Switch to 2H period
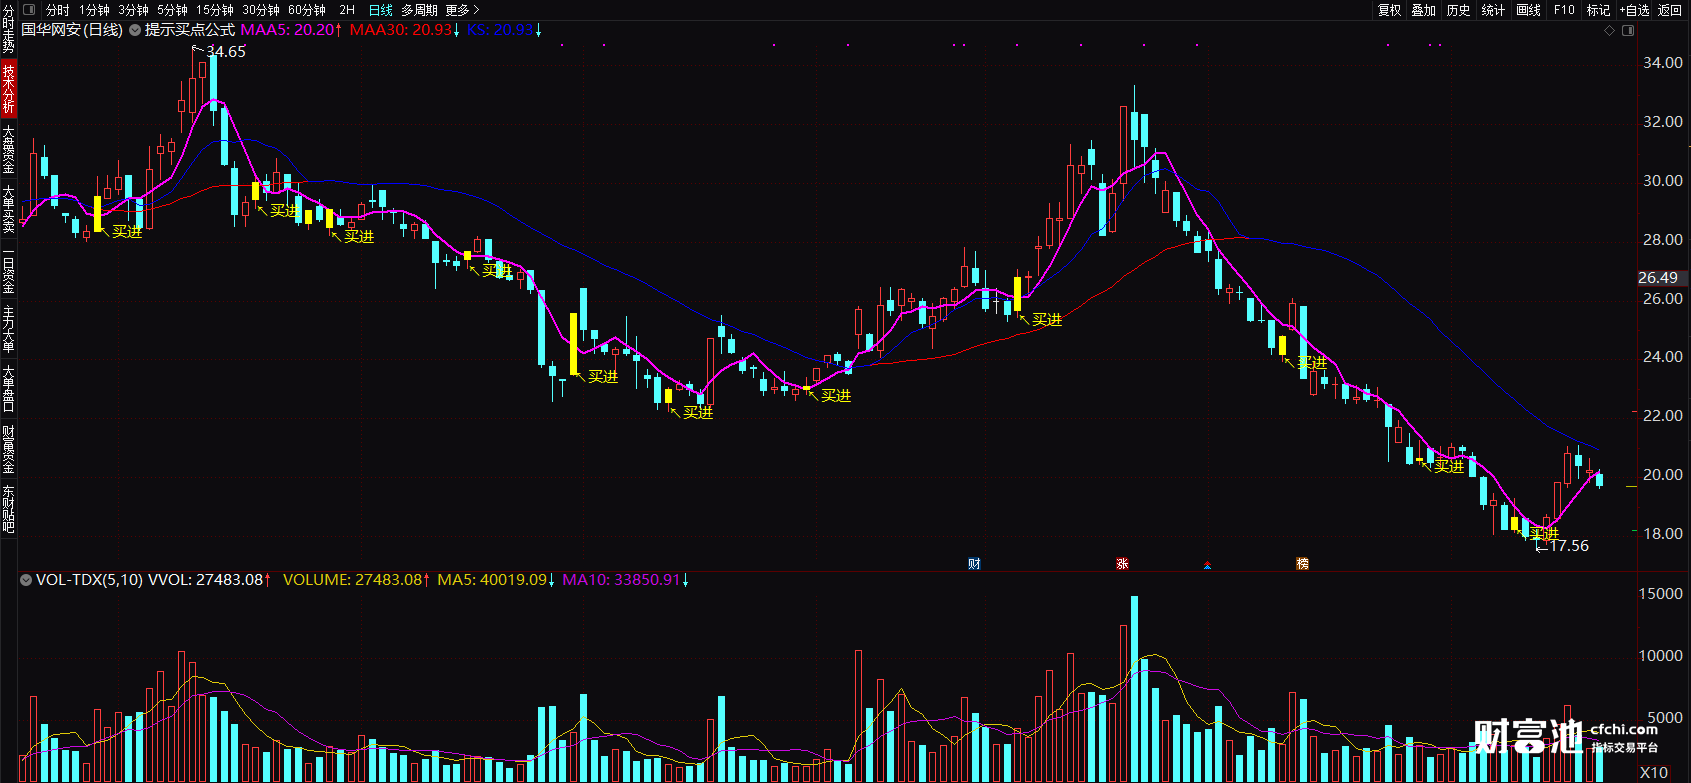 tap(347, 10)
